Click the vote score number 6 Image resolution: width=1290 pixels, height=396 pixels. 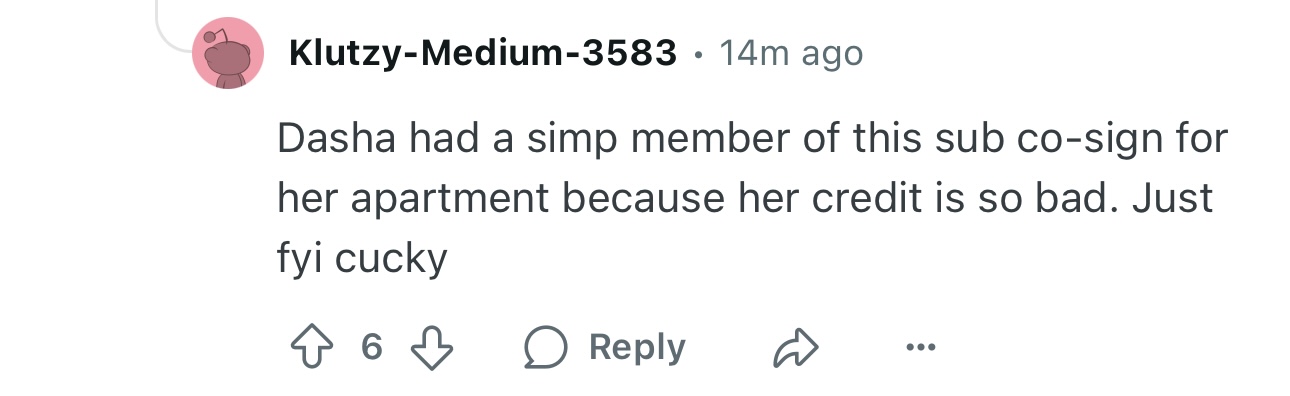click(x=371, y=347)
